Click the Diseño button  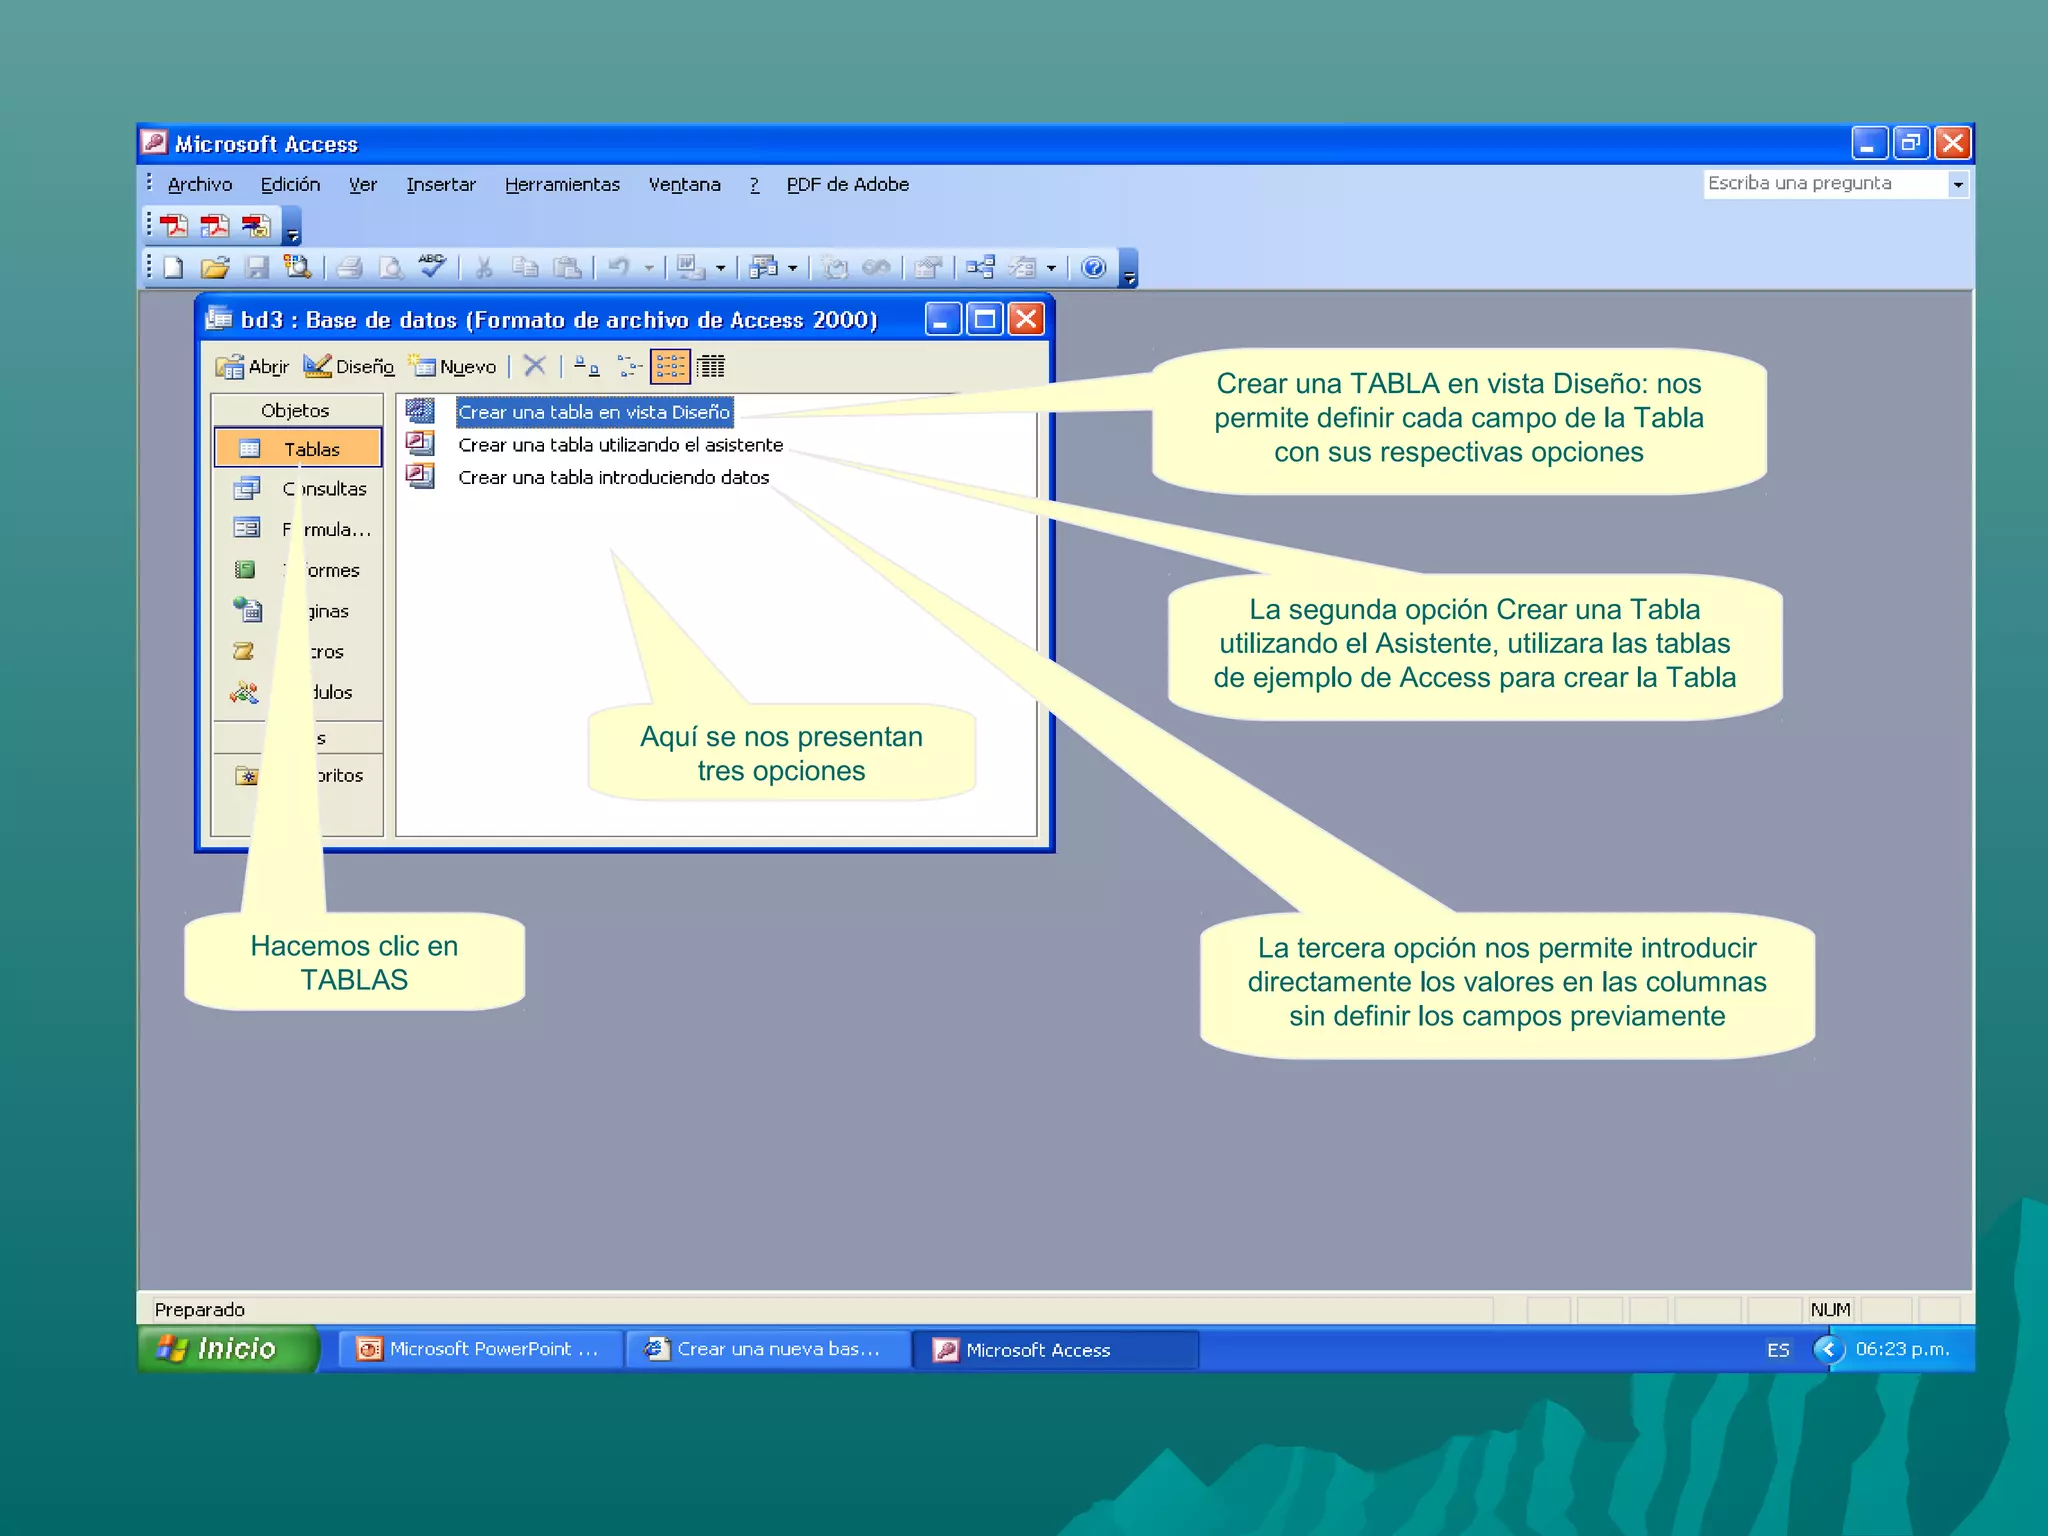(x=349, y=367)
